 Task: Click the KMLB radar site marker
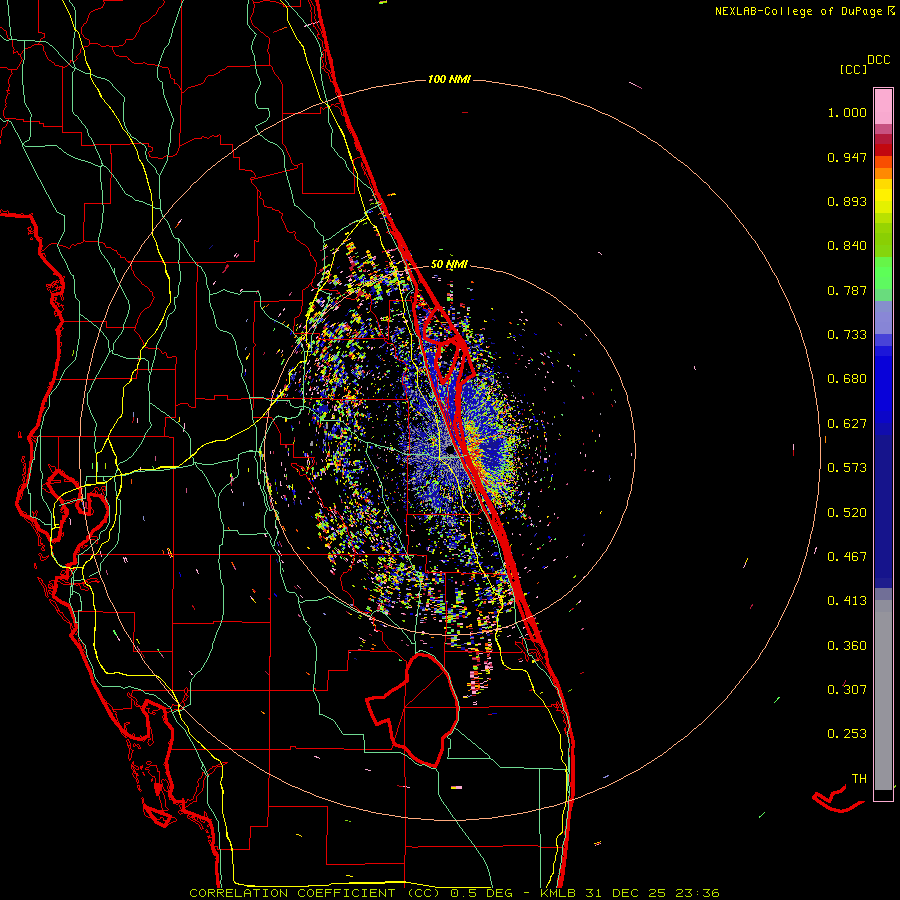pyautogui.click(x=451, y=451)
